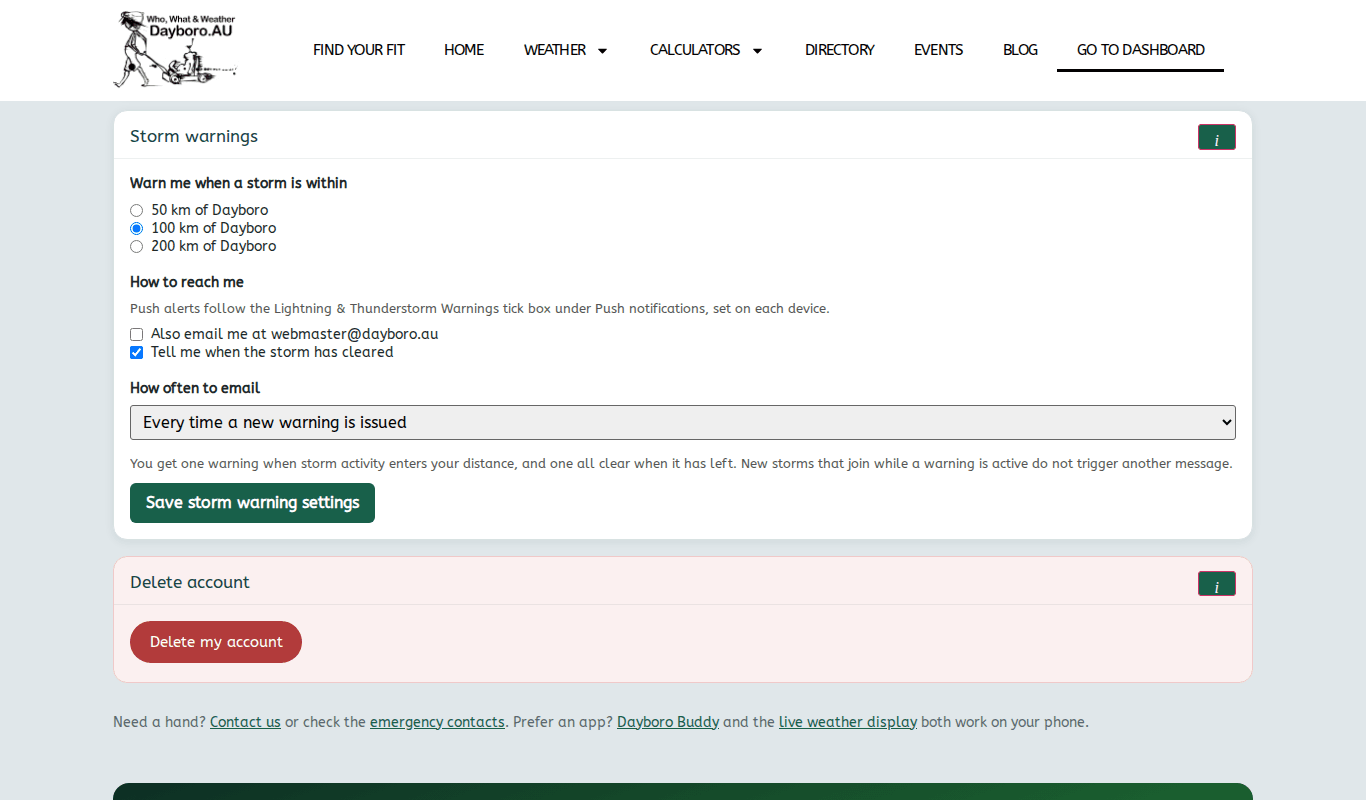Untick 'Tell me when the storm has cleared'
The image size is (1366, 800).
coord(137,353)
